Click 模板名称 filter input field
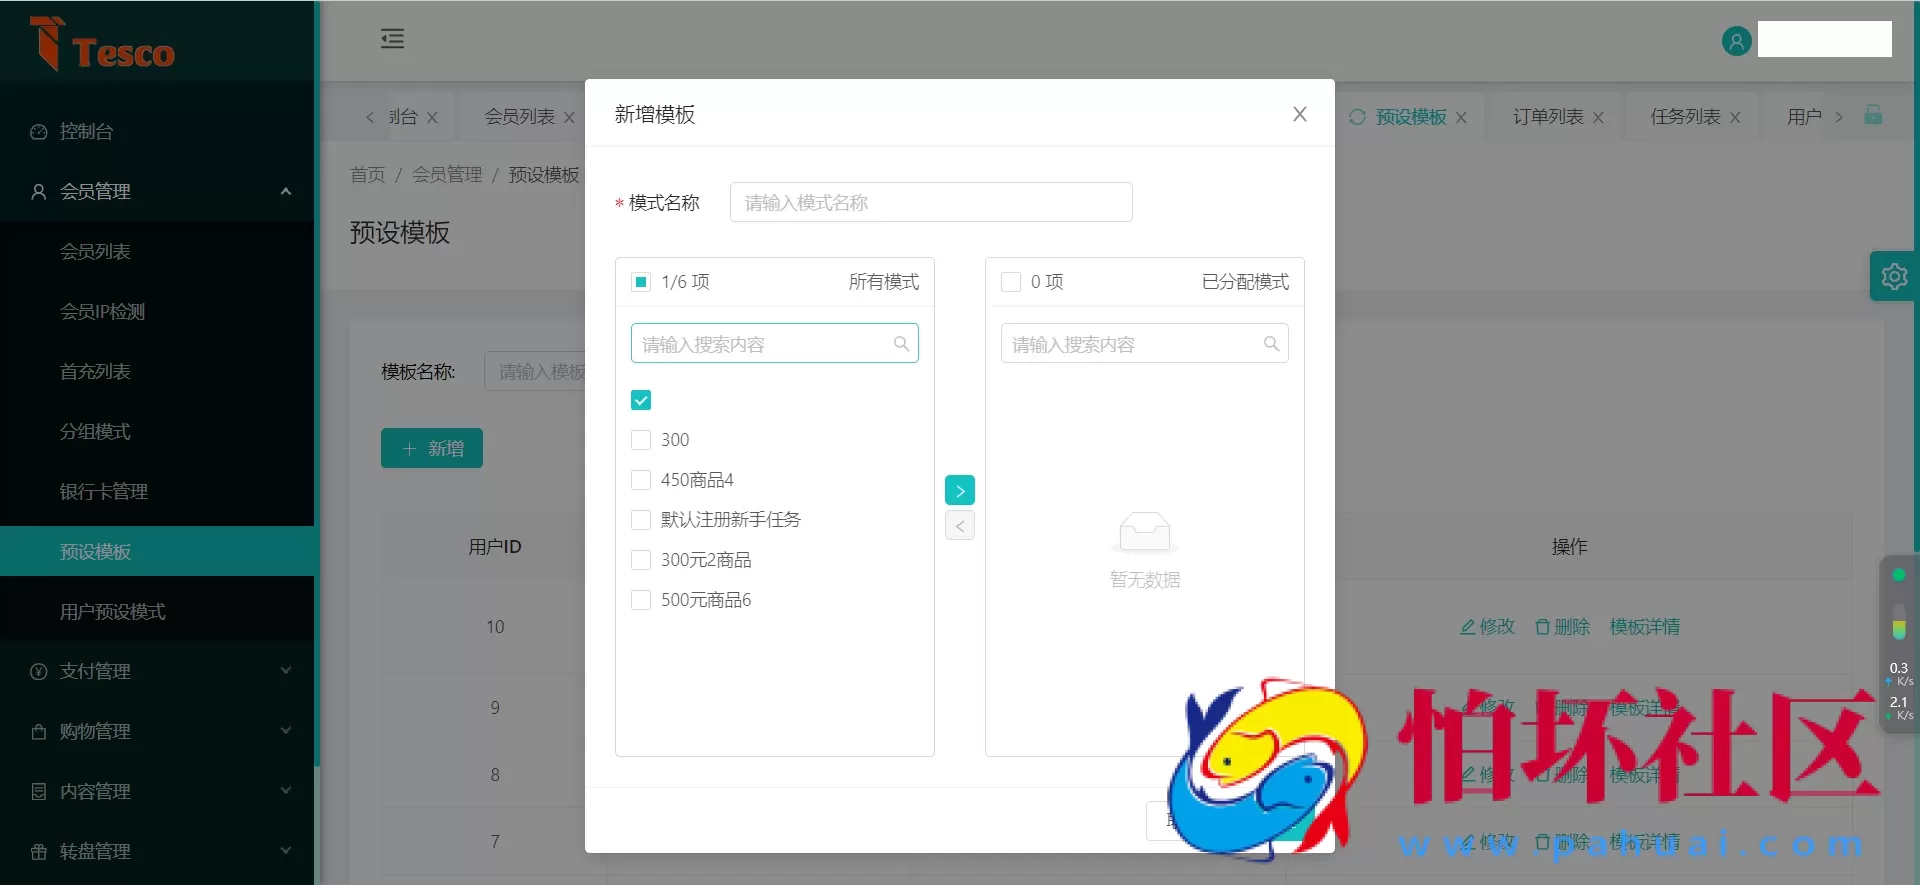1920x885 pixels. (535, 371)
